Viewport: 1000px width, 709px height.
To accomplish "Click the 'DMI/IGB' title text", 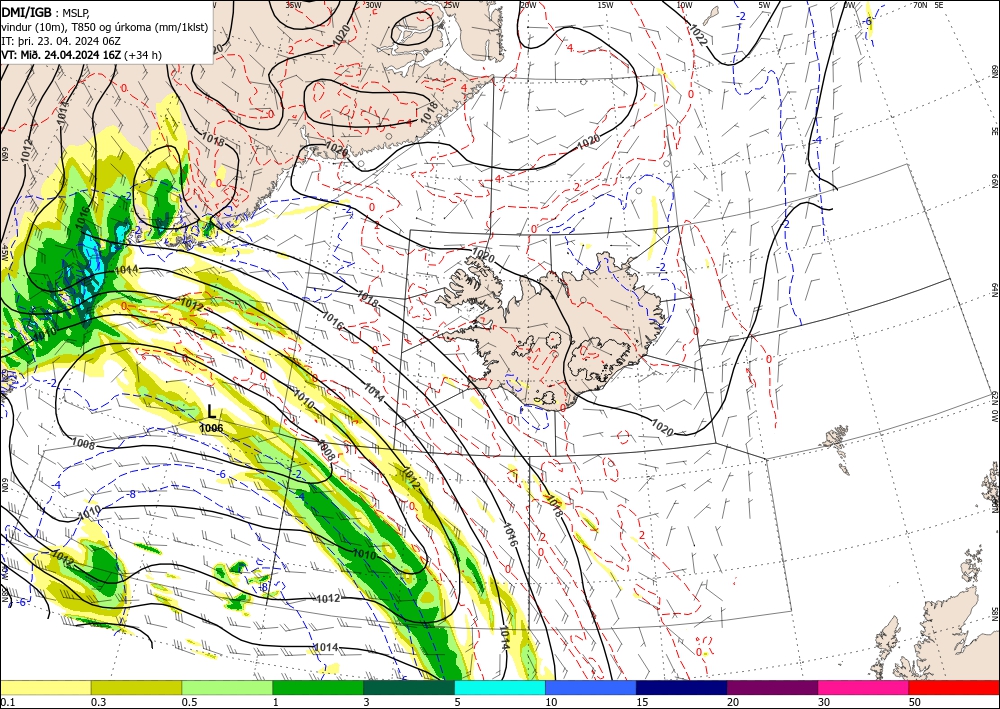I will 27,11.
